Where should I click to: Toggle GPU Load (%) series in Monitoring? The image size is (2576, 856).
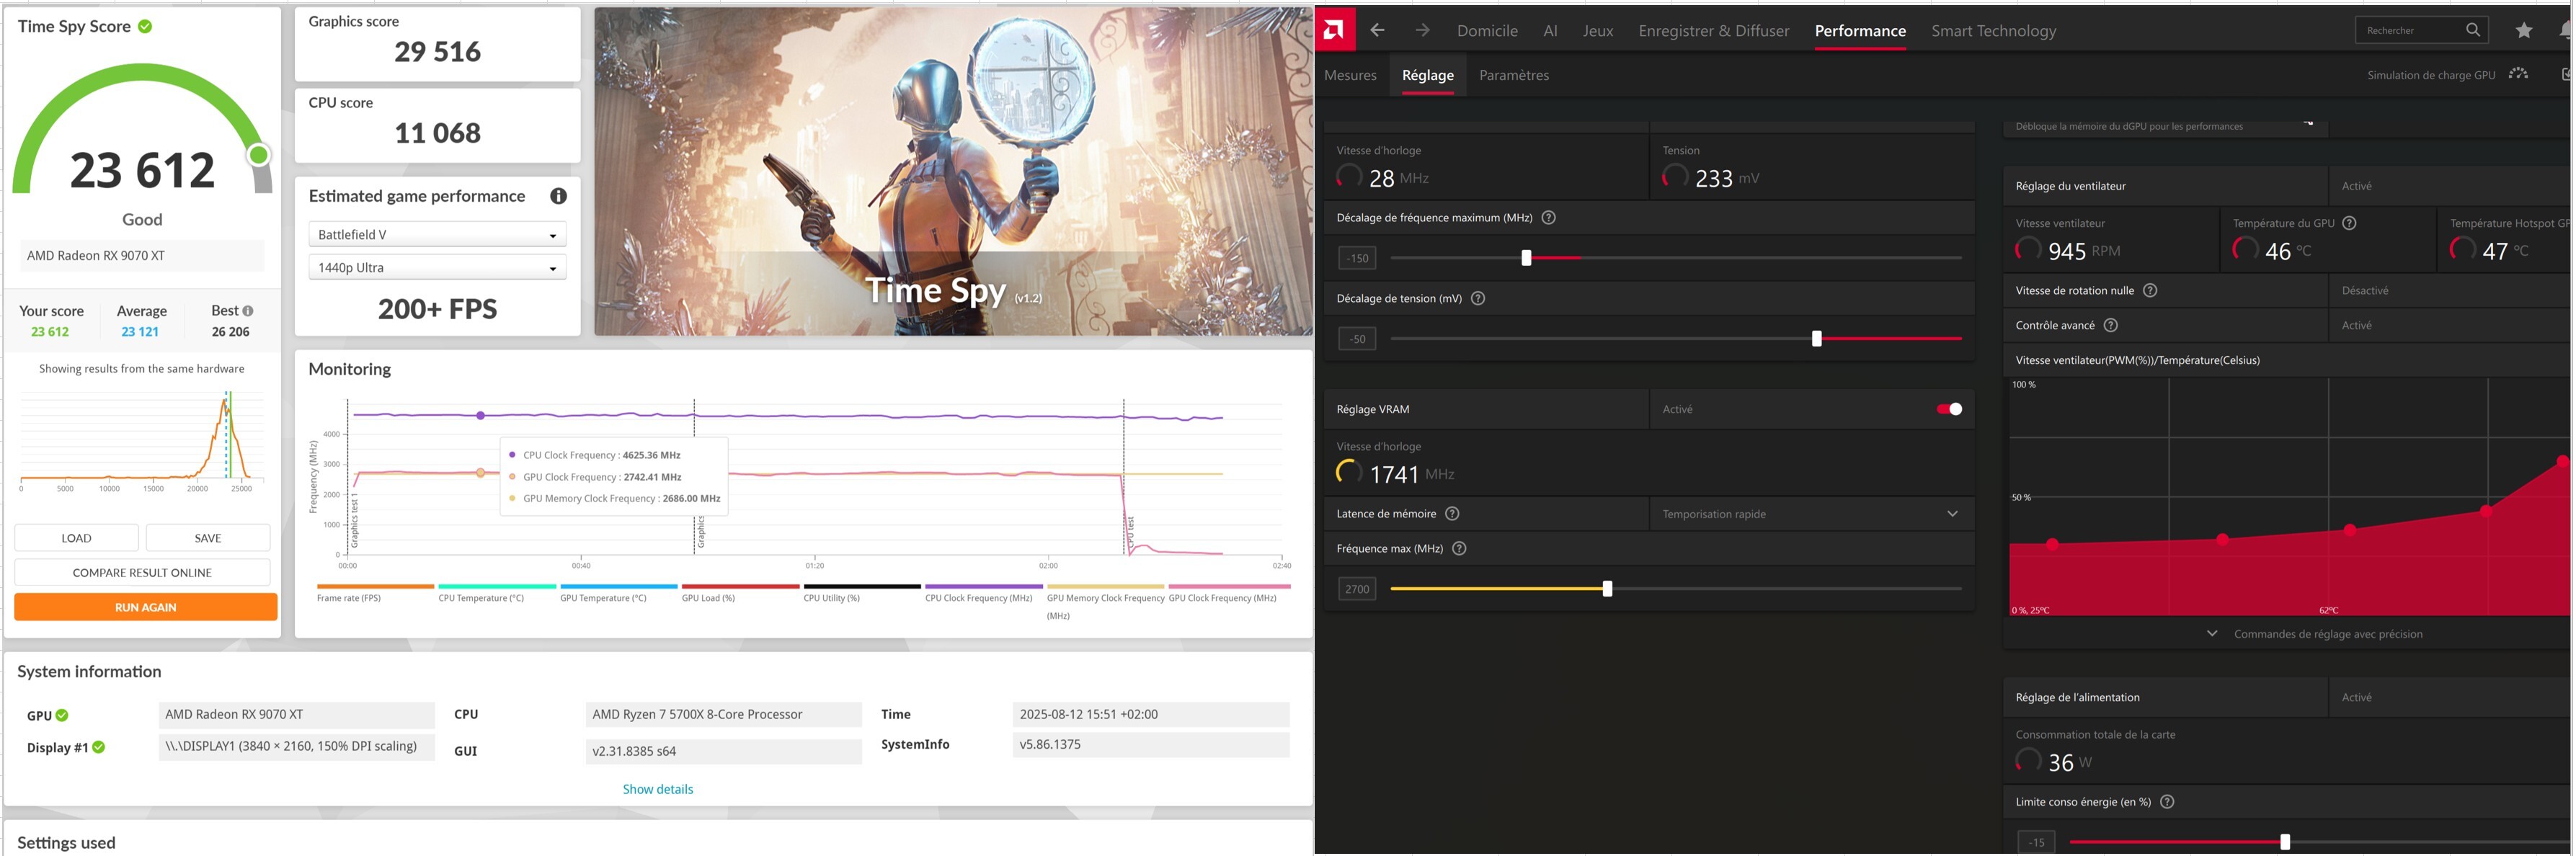740,593
